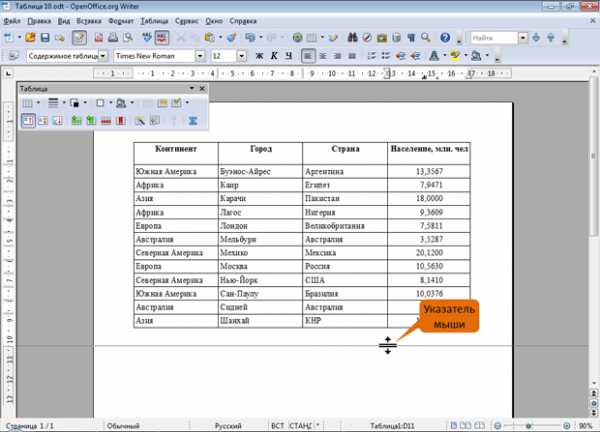Apply the Font Color (A) swatch
This screenshot has width=600, height=432.
pos(434,56)
